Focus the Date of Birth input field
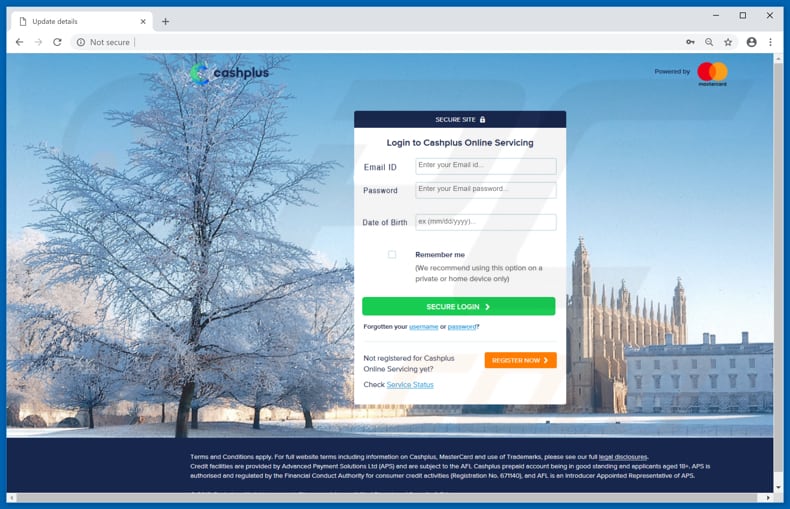The width and height of the screenshot is (790, 509). 486,222
